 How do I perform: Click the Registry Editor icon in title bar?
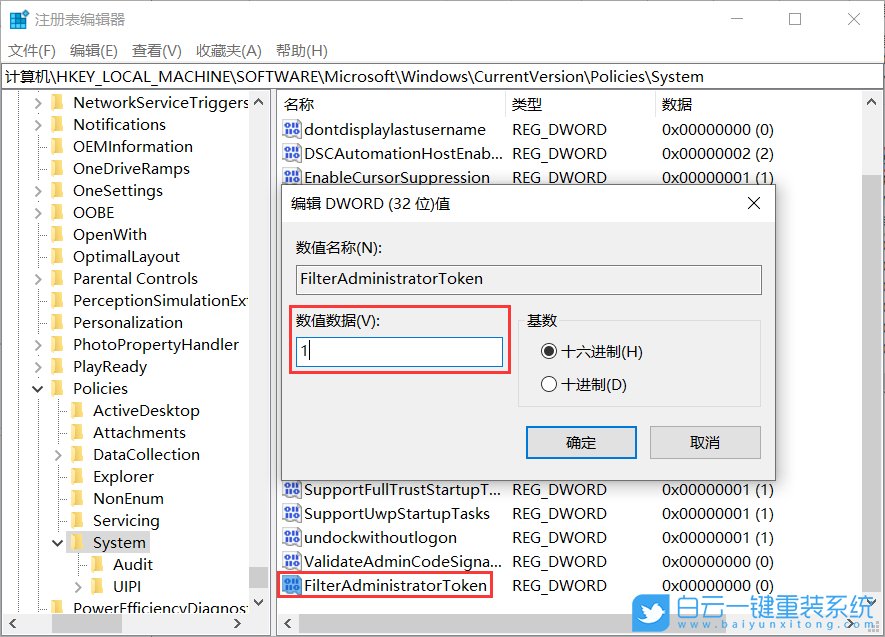click(x=16, y=17)
